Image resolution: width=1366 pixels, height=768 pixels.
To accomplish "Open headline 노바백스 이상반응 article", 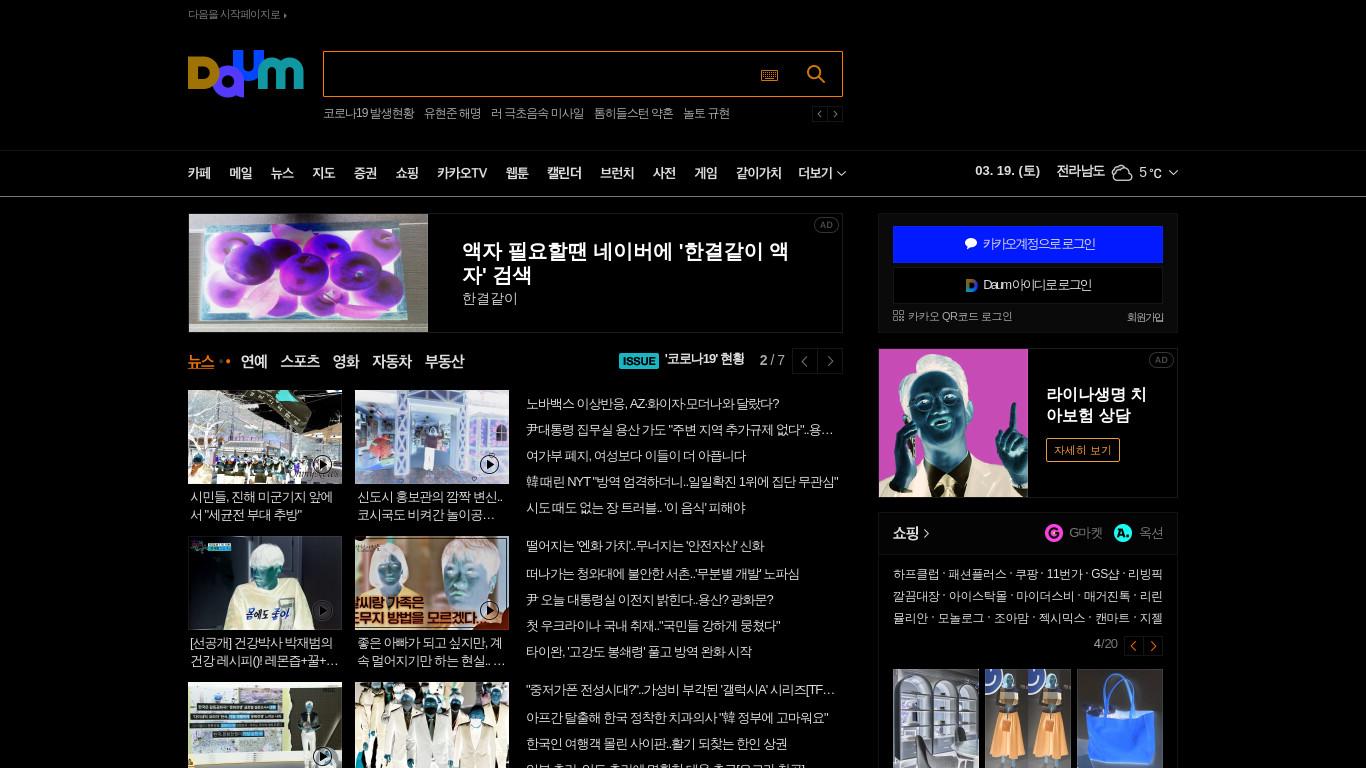I will tap(652, 404).
